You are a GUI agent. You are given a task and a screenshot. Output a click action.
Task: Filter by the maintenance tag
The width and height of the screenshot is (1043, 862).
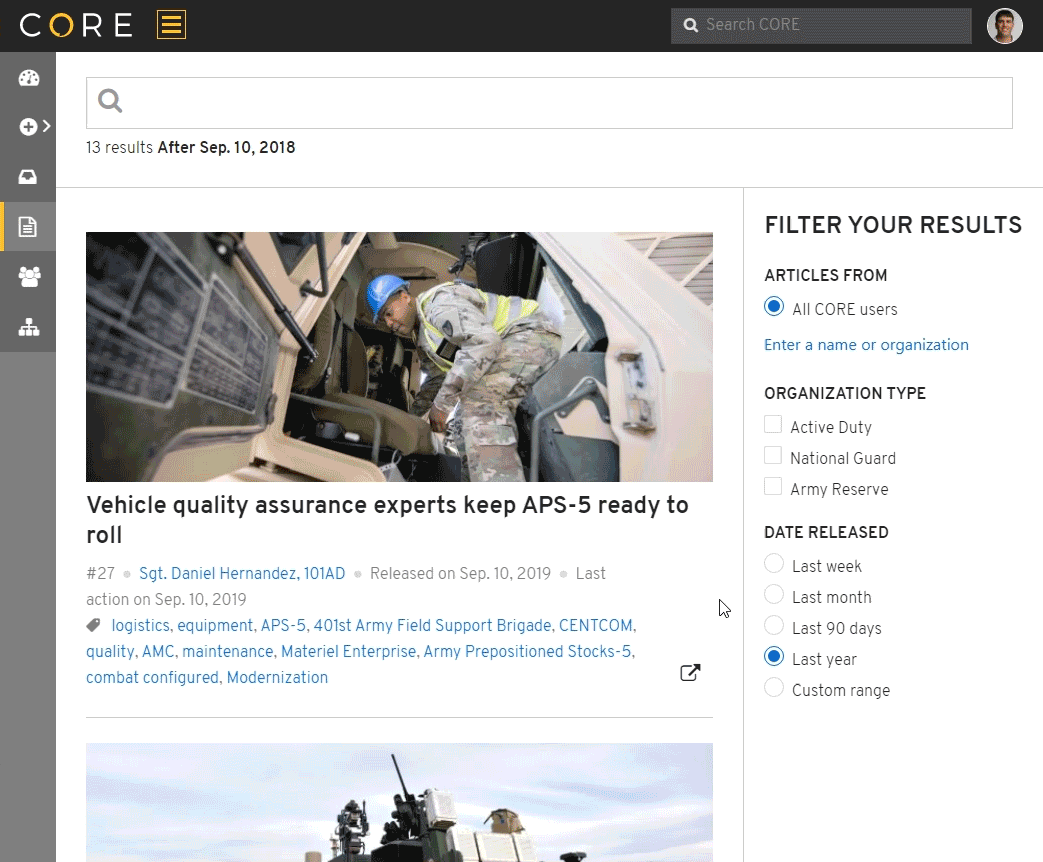click(x=227, y=651)
